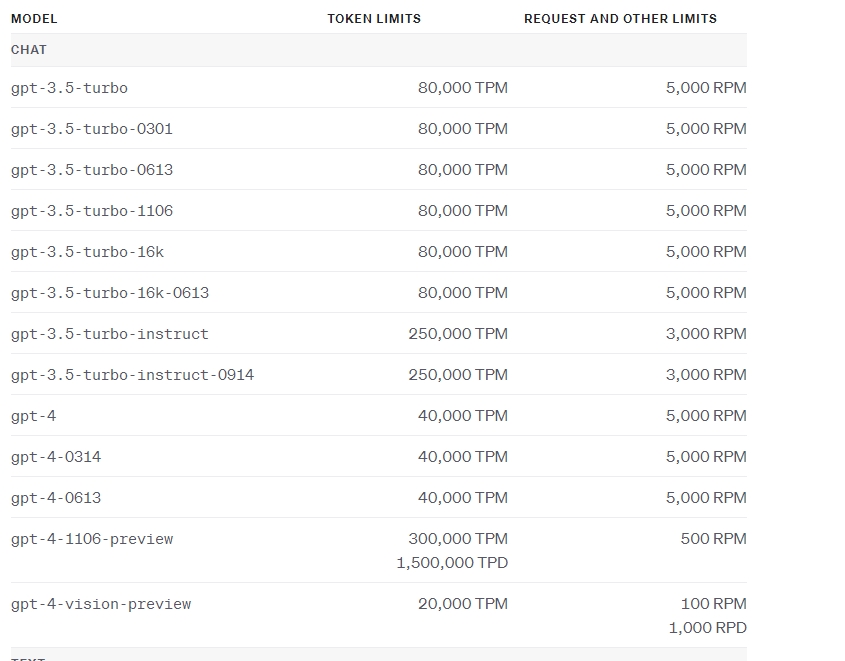Click 80,000 TPM in the exact gpt-3.5-turbo row
This screenshot has height=661, width=845.
click(463, 88)
